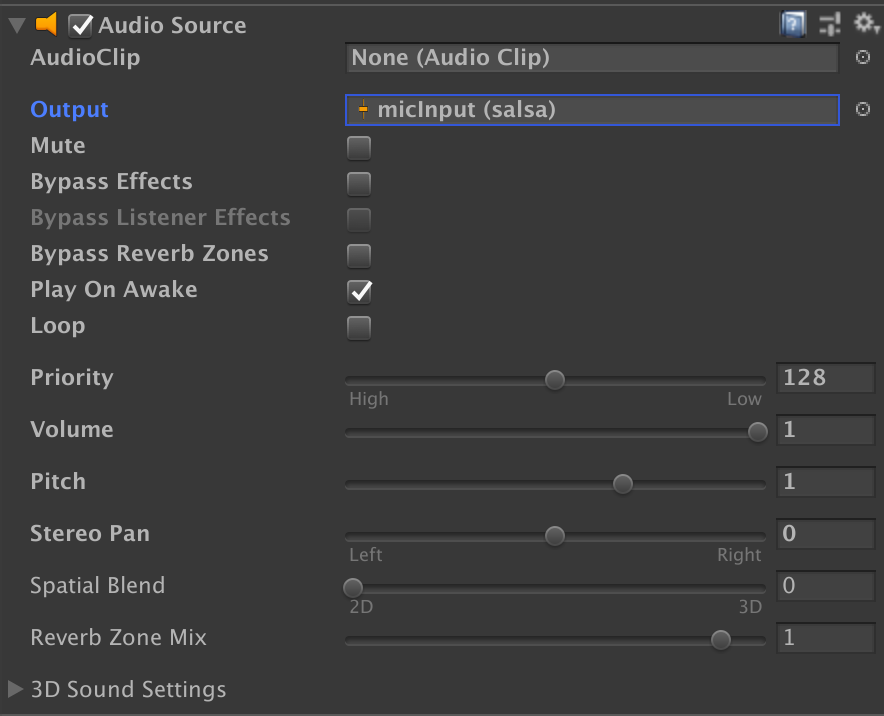Open the Audio Source help reference icon
Viewport: 884px width, 716px height.
click(793, 25)
